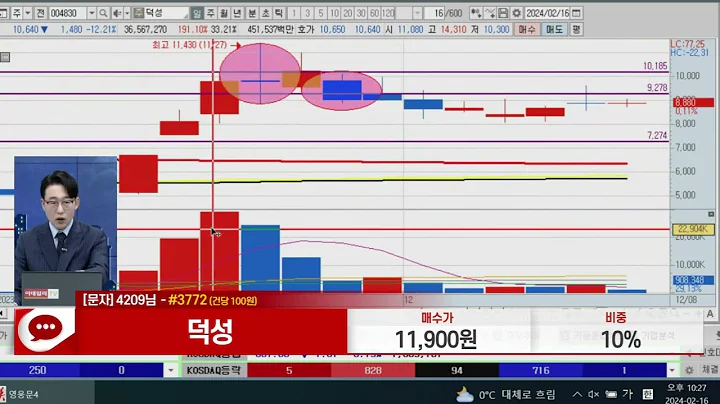The image size is (720, 404).
Task: Click the add trend line icon
Action: point(489,13)
